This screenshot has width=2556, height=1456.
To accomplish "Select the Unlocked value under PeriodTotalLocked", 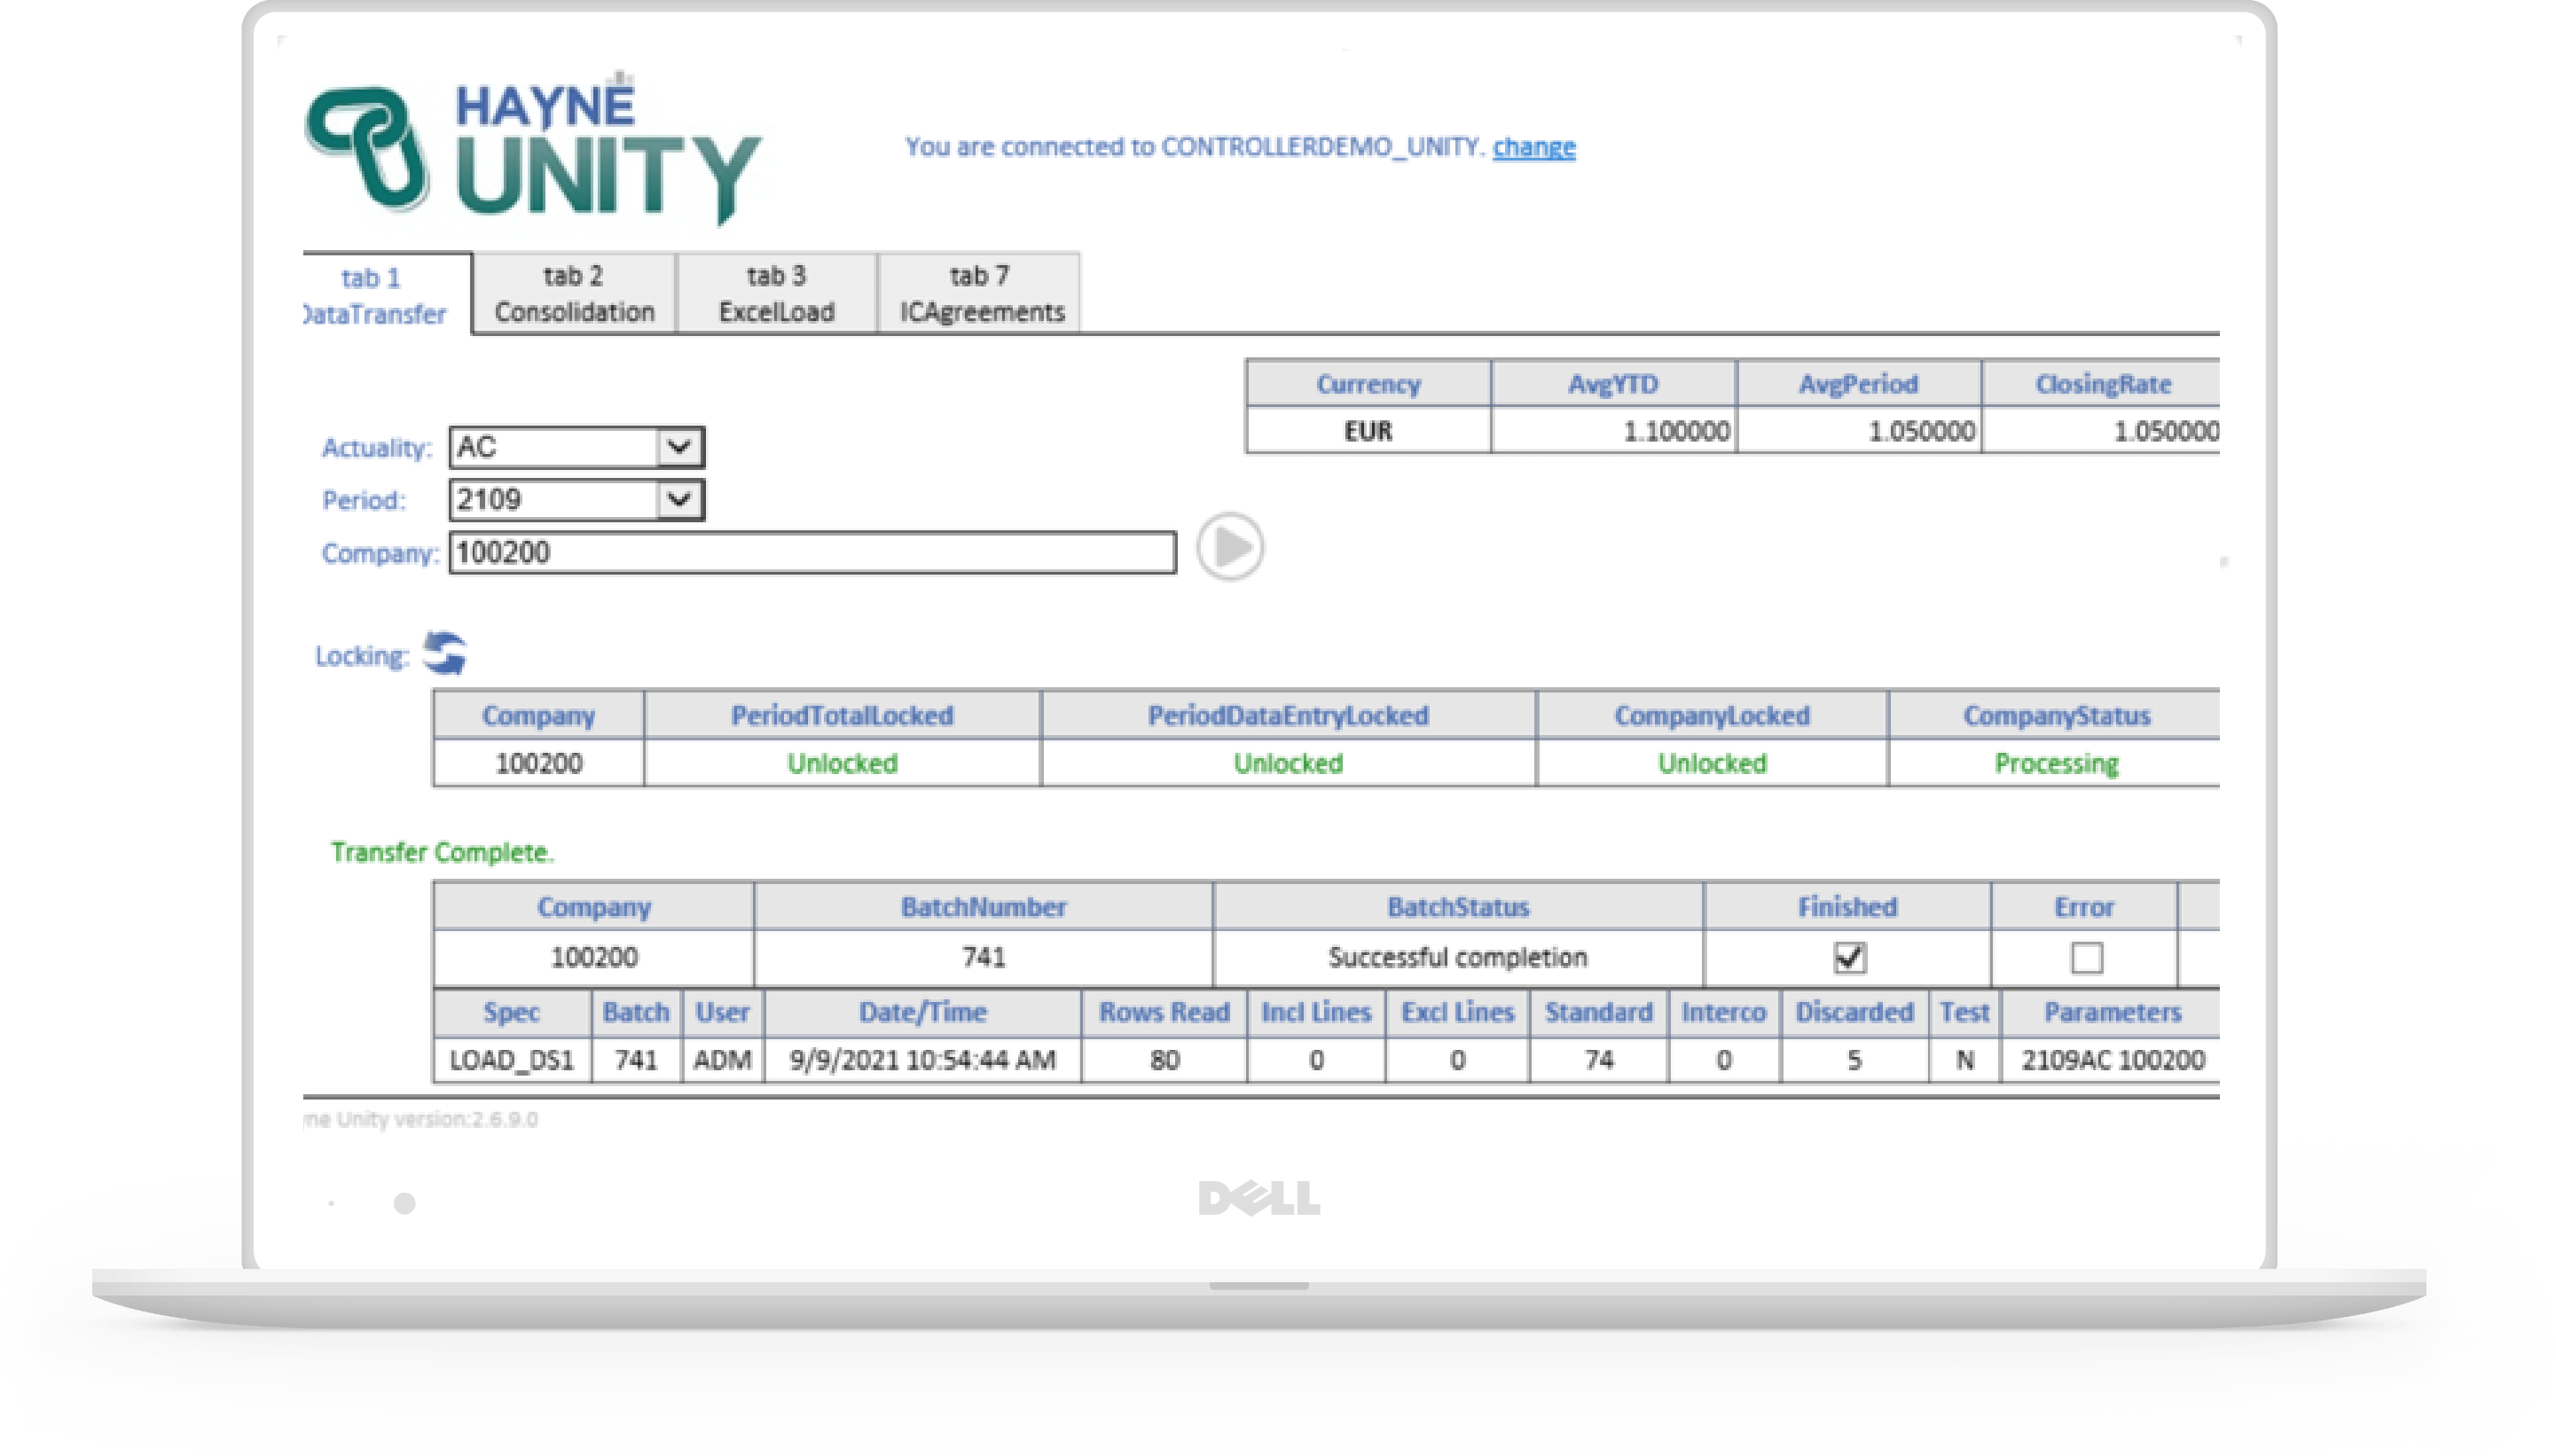I will point(842,763).
